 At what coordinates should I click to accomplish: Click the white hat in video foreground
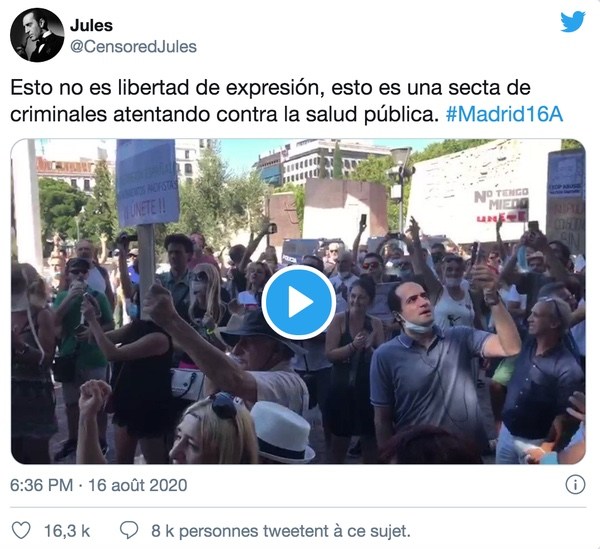282,431
